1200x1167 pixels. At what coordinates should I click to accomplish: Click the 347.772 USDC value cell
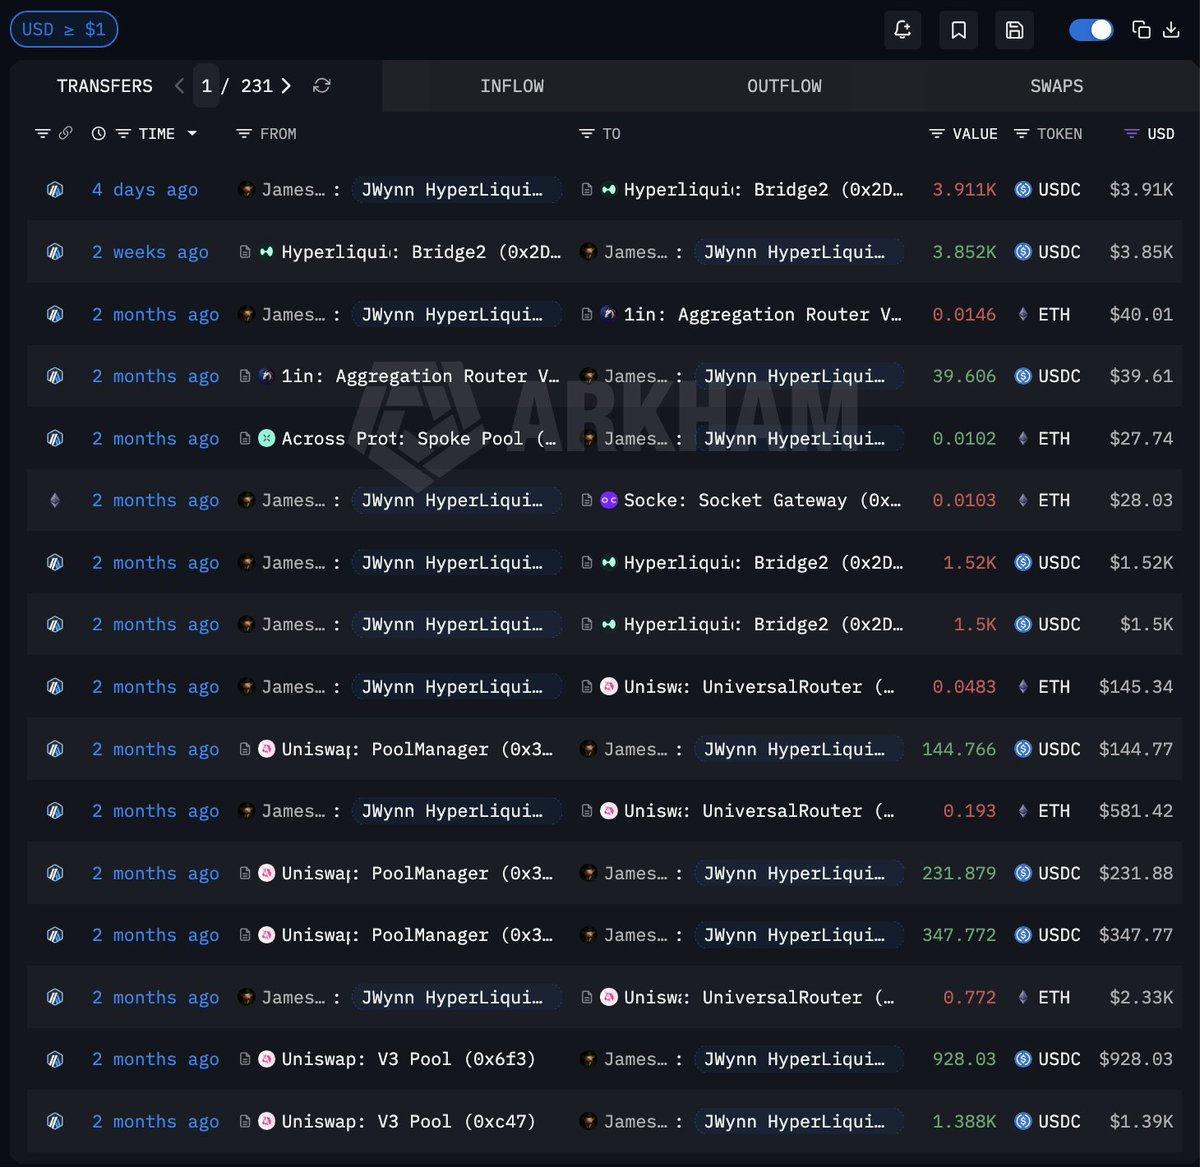tap(959, 935)
